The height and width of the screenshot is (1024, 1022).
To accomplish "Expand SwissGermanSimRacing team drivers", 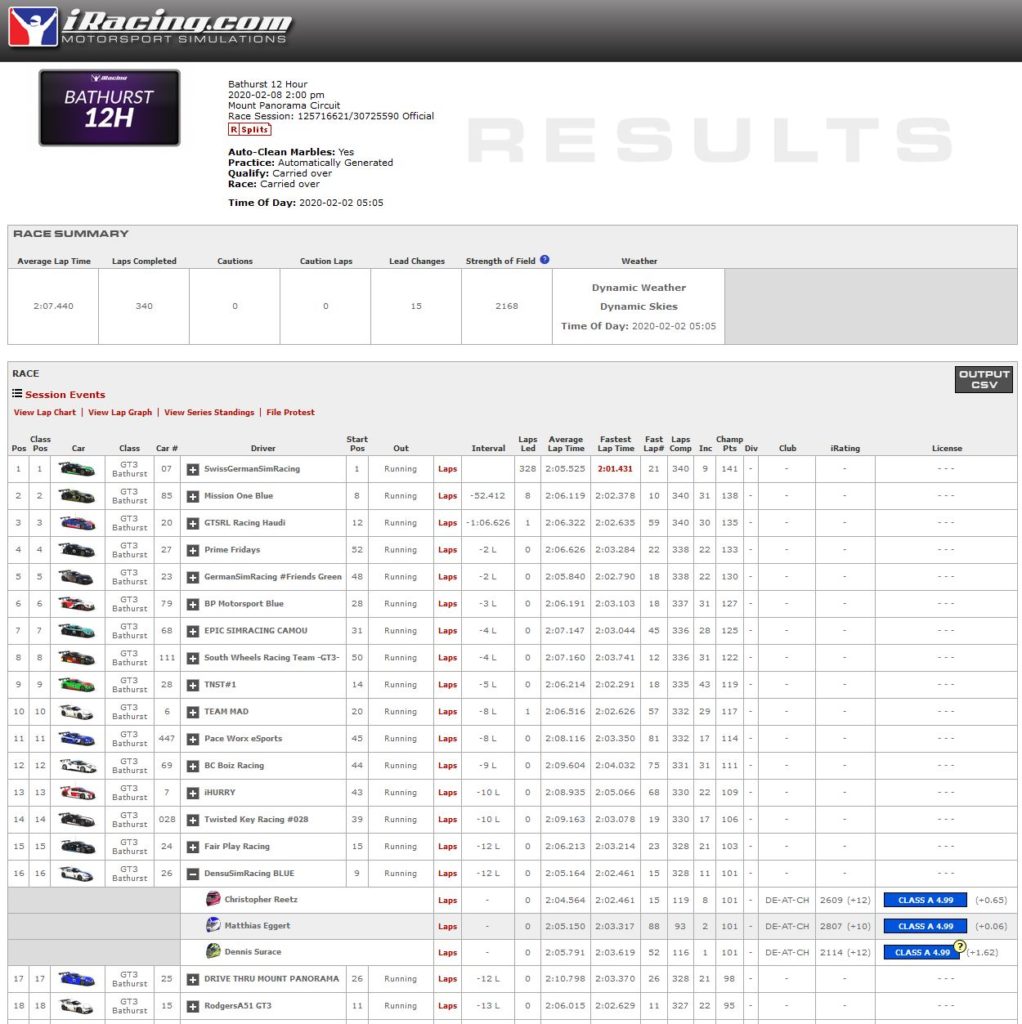I will (x=193, y=470).
